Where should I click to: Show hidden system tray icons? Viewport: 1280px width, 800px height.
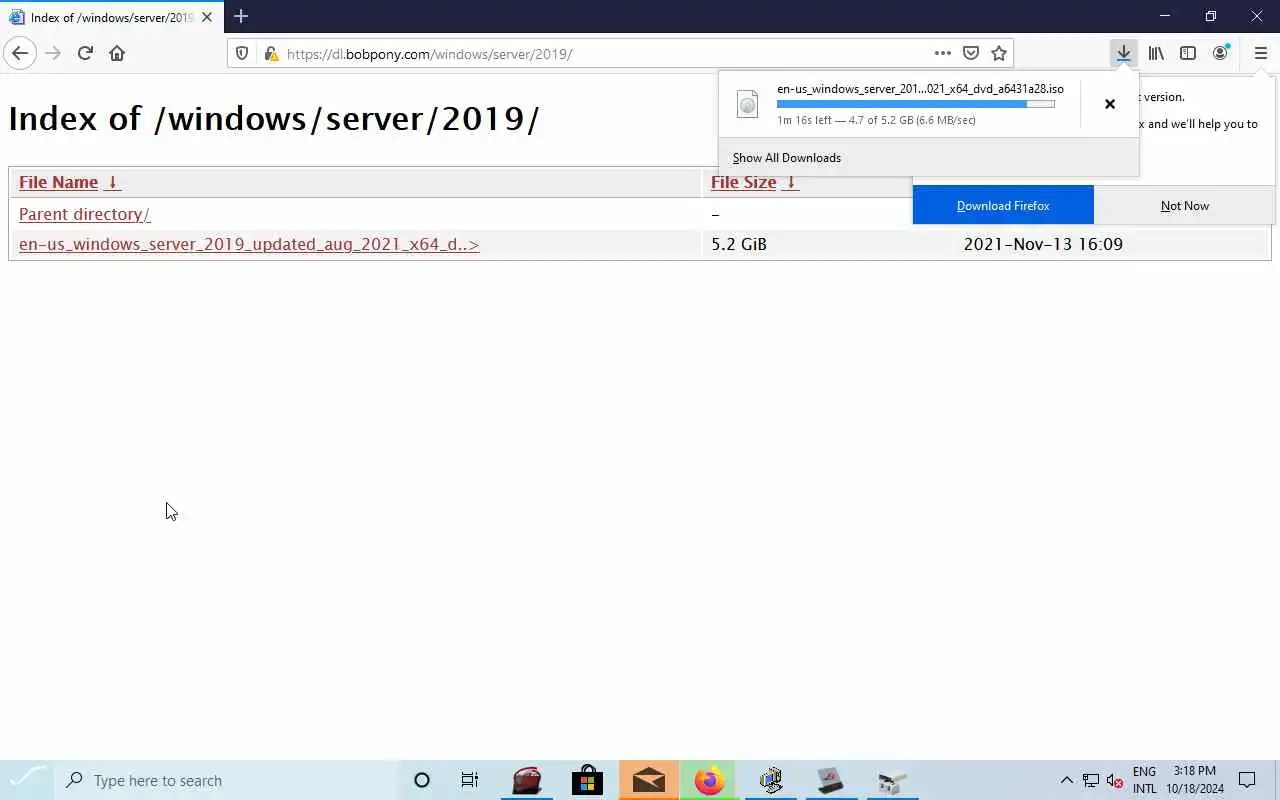click(x=1066, y=780)
